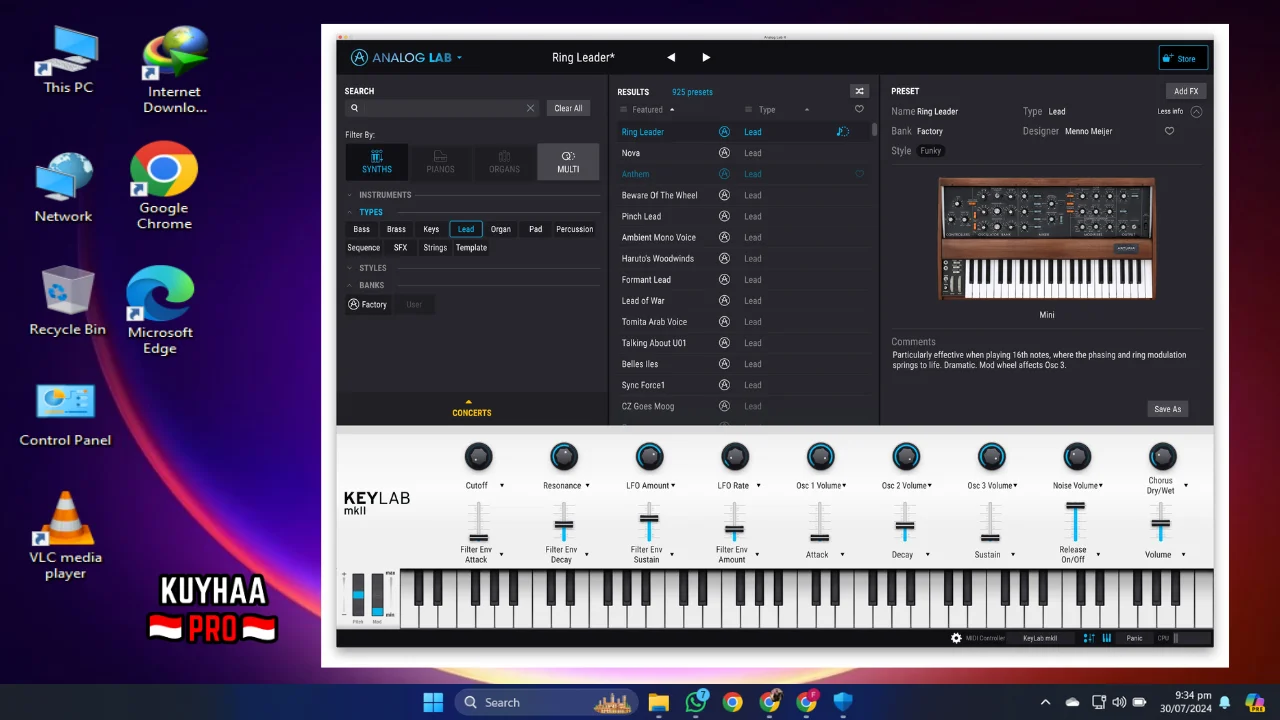This screenshot has height=720, width=1280.
Task: Toggle the Factory bank filter
Action: point(367,304)
